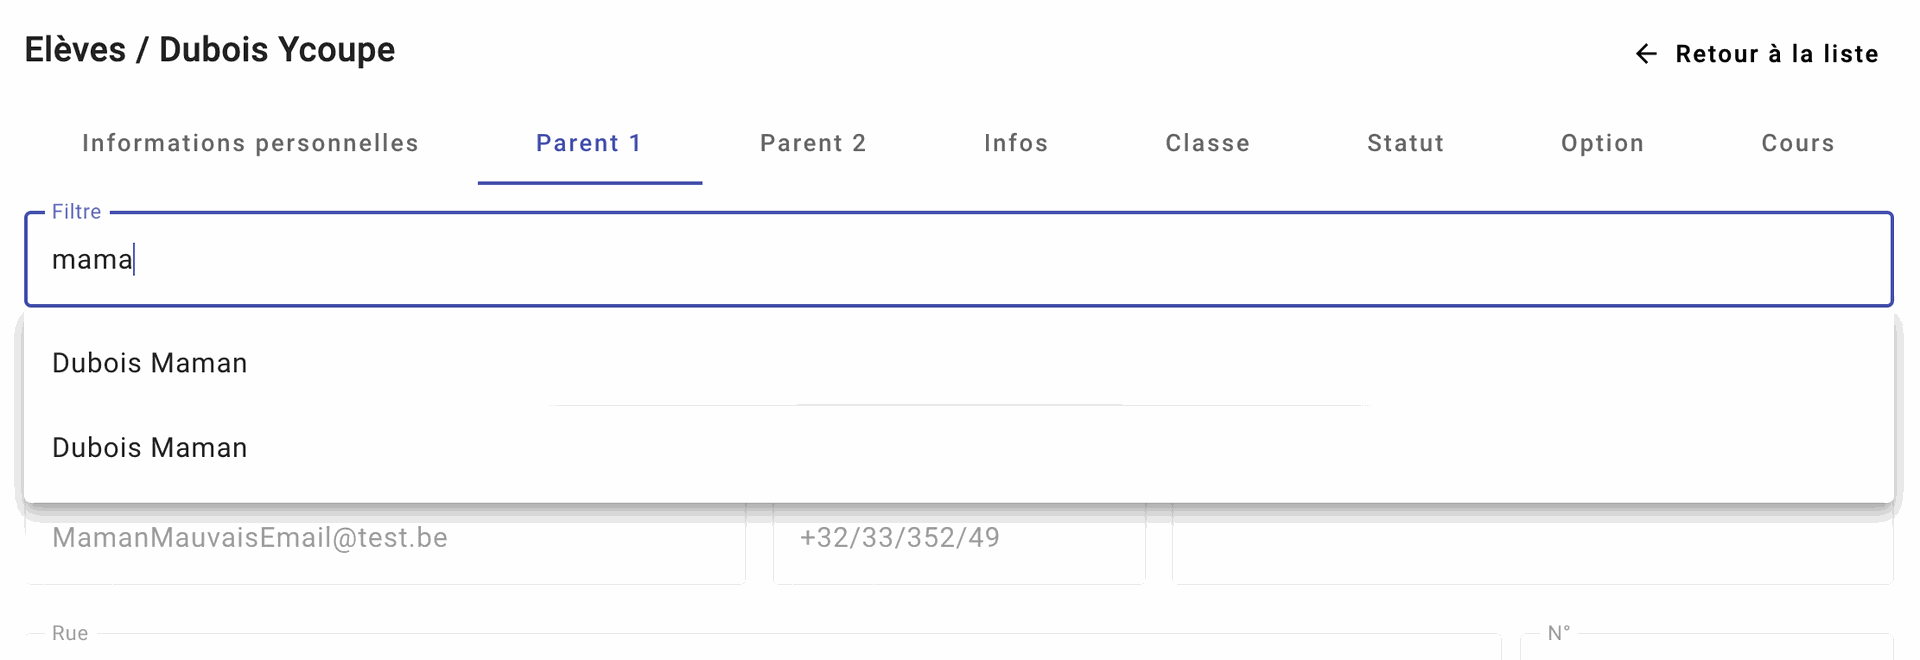Go to the Classe tab
Screen dimensions: 1920x660
[1207, 143]
